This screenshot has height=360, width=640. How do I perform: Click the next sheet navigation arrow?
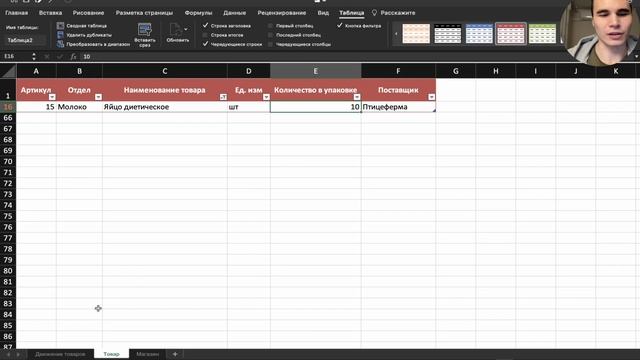point(18,354)
